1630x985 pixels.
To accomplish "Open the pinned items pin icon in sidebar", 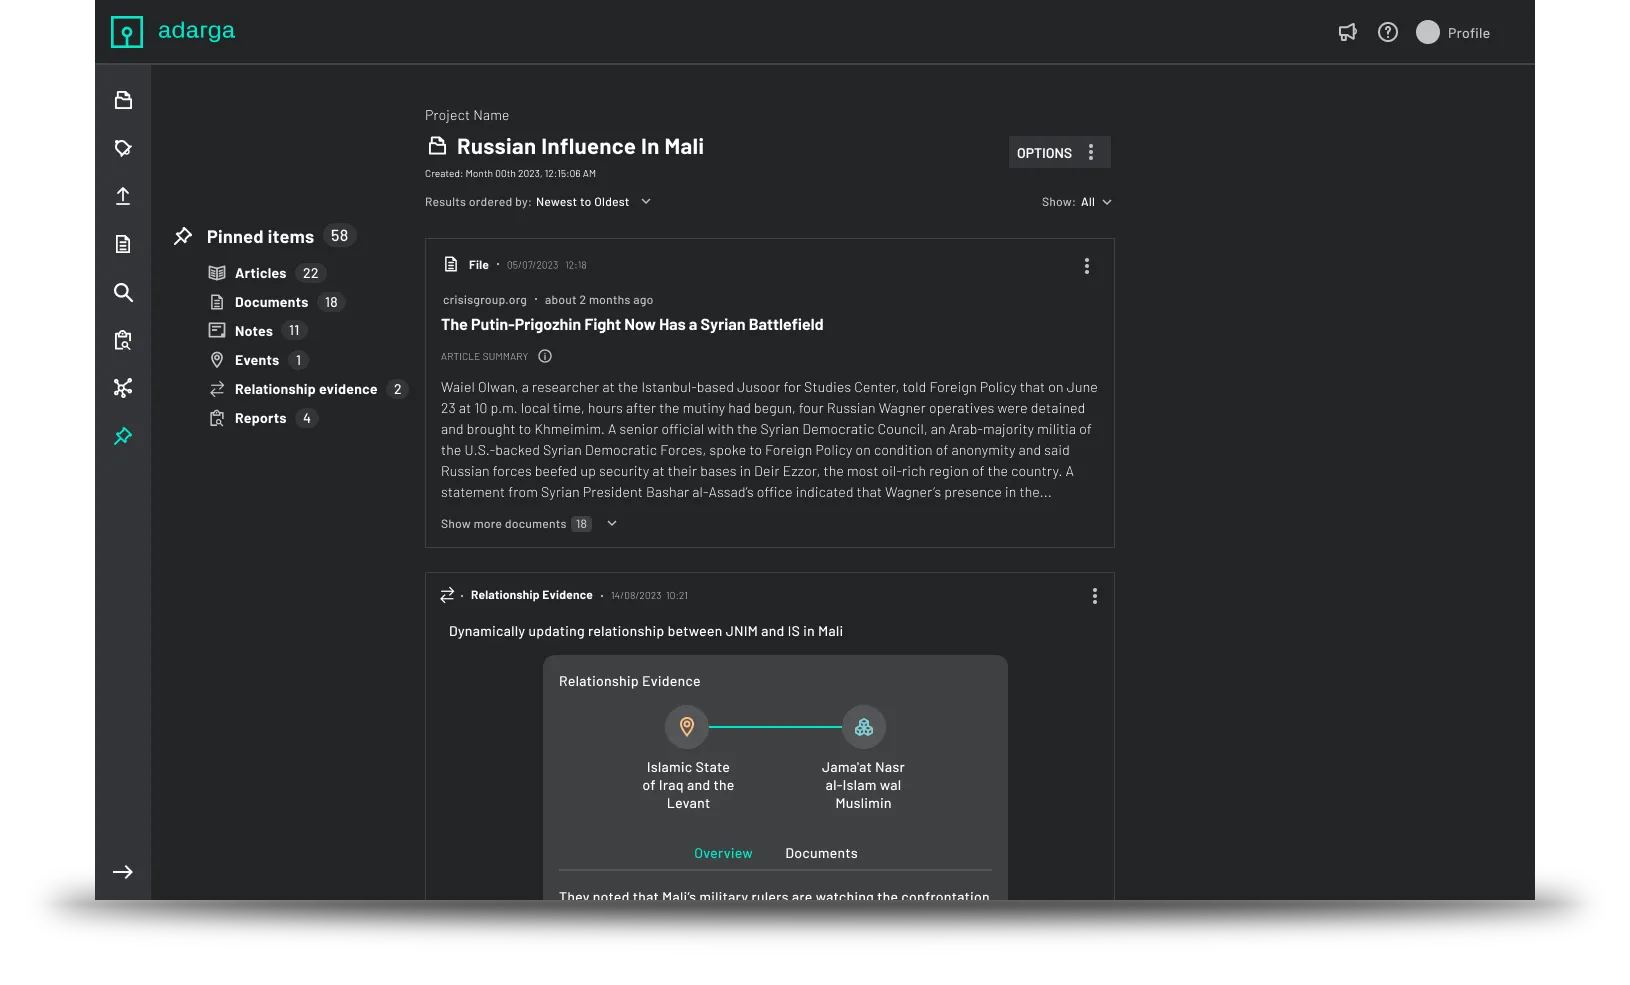I will coord(123,436).
